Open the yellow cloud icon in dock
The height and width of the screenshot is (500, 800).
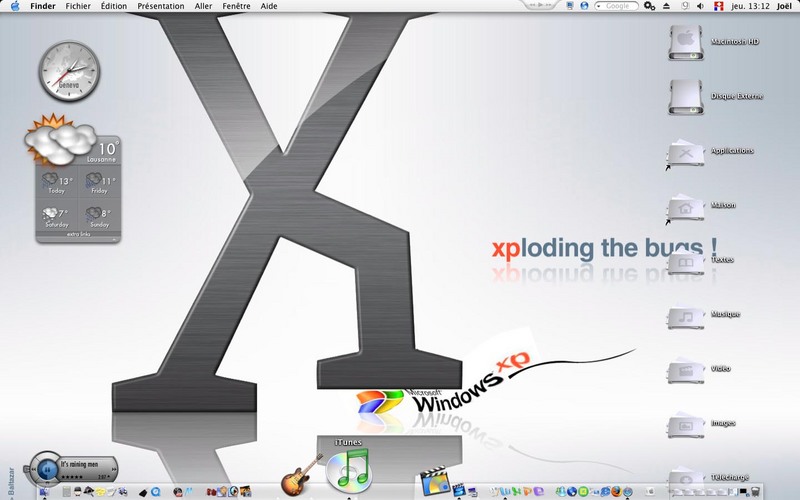pyautogui.click(x=100, y=492)
